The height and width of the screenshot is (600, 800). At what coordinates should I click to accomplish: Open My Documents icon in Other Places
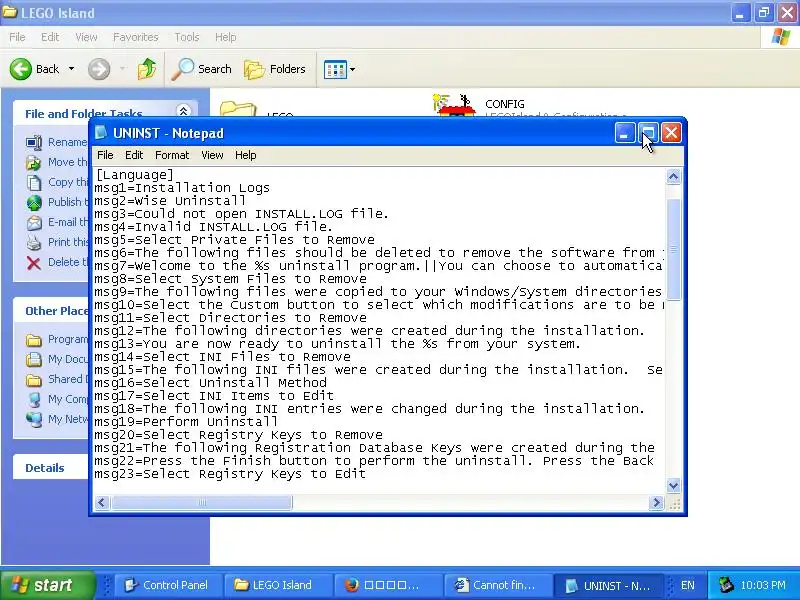[x=34, y=360]
